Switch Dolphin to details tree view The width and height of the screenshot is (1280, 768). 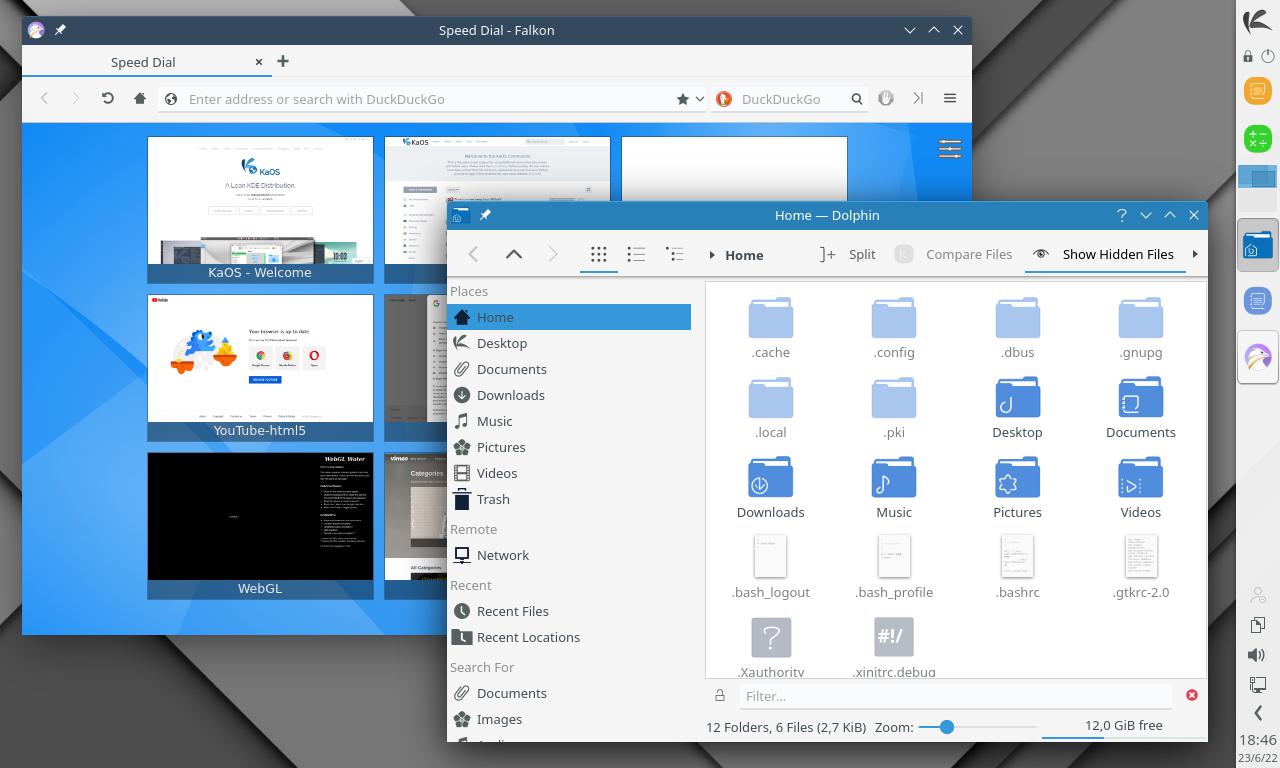[x=675, y=254]
